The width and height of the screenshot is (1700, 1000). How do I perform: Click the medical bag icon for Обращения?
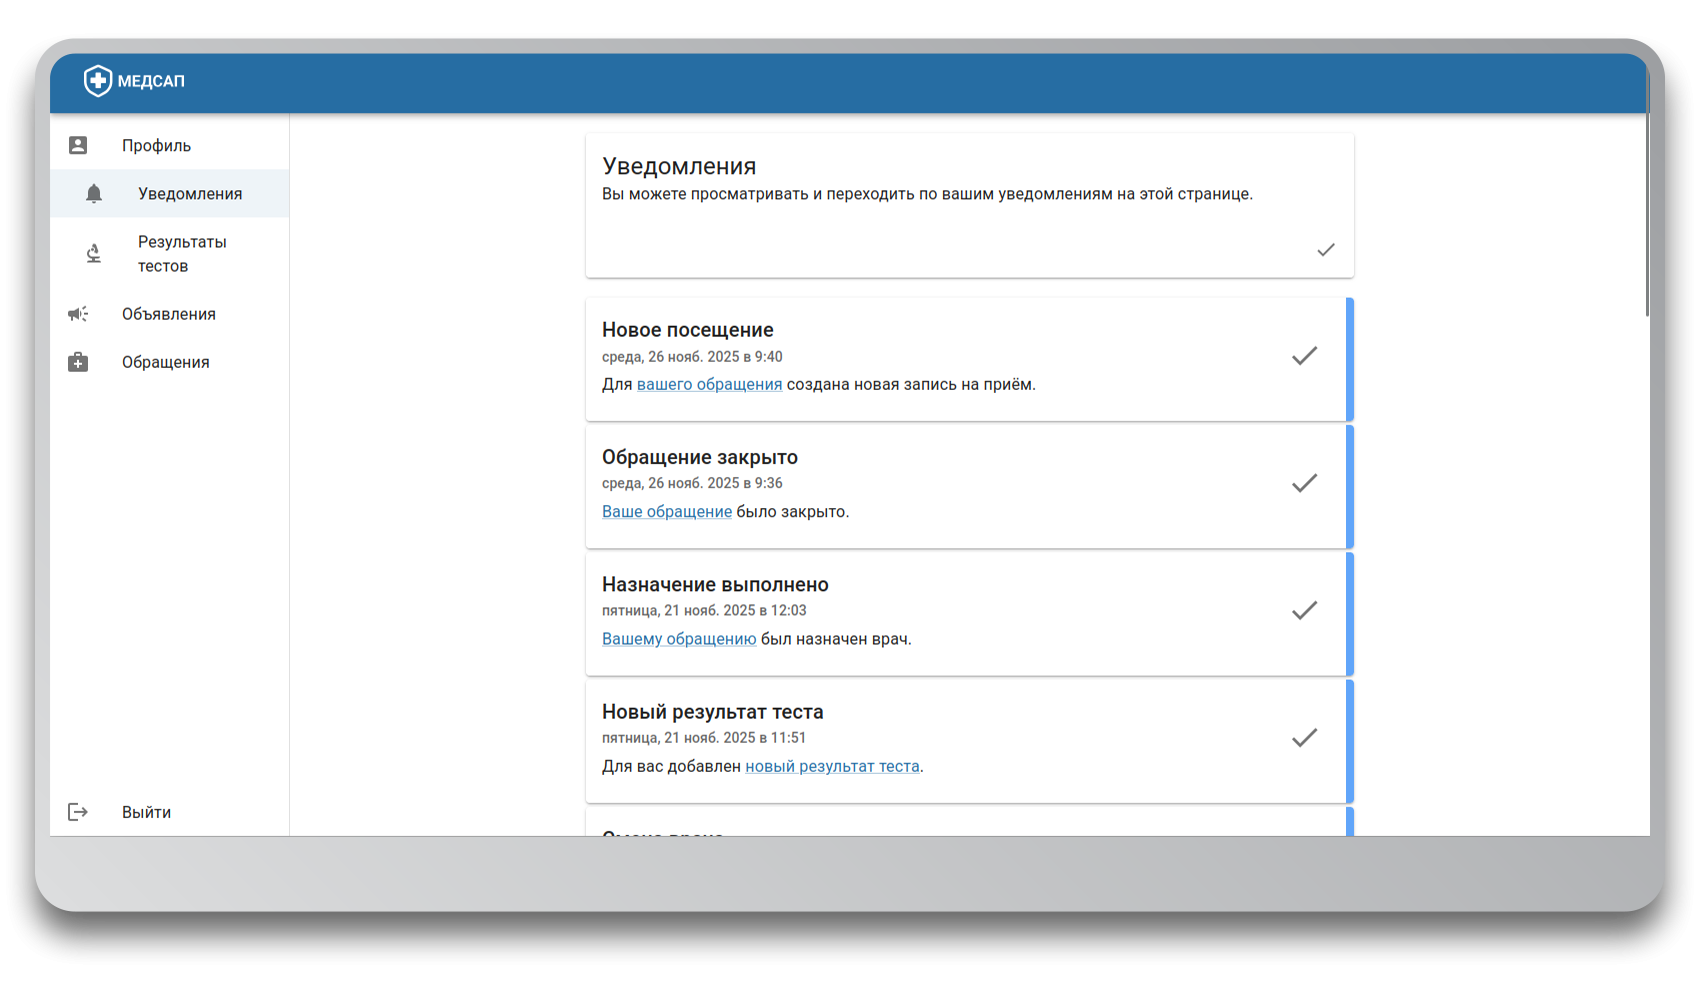[x=78, y=362]
